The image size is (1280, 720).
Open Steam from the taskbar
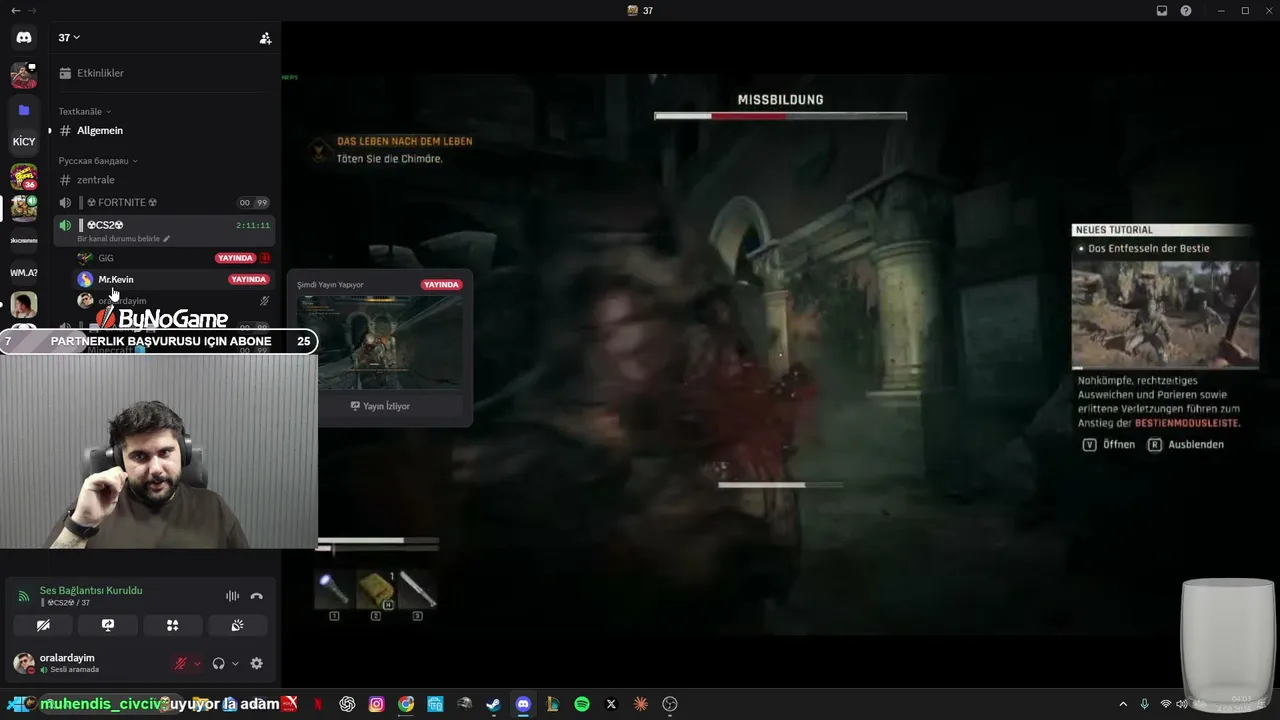493,704
